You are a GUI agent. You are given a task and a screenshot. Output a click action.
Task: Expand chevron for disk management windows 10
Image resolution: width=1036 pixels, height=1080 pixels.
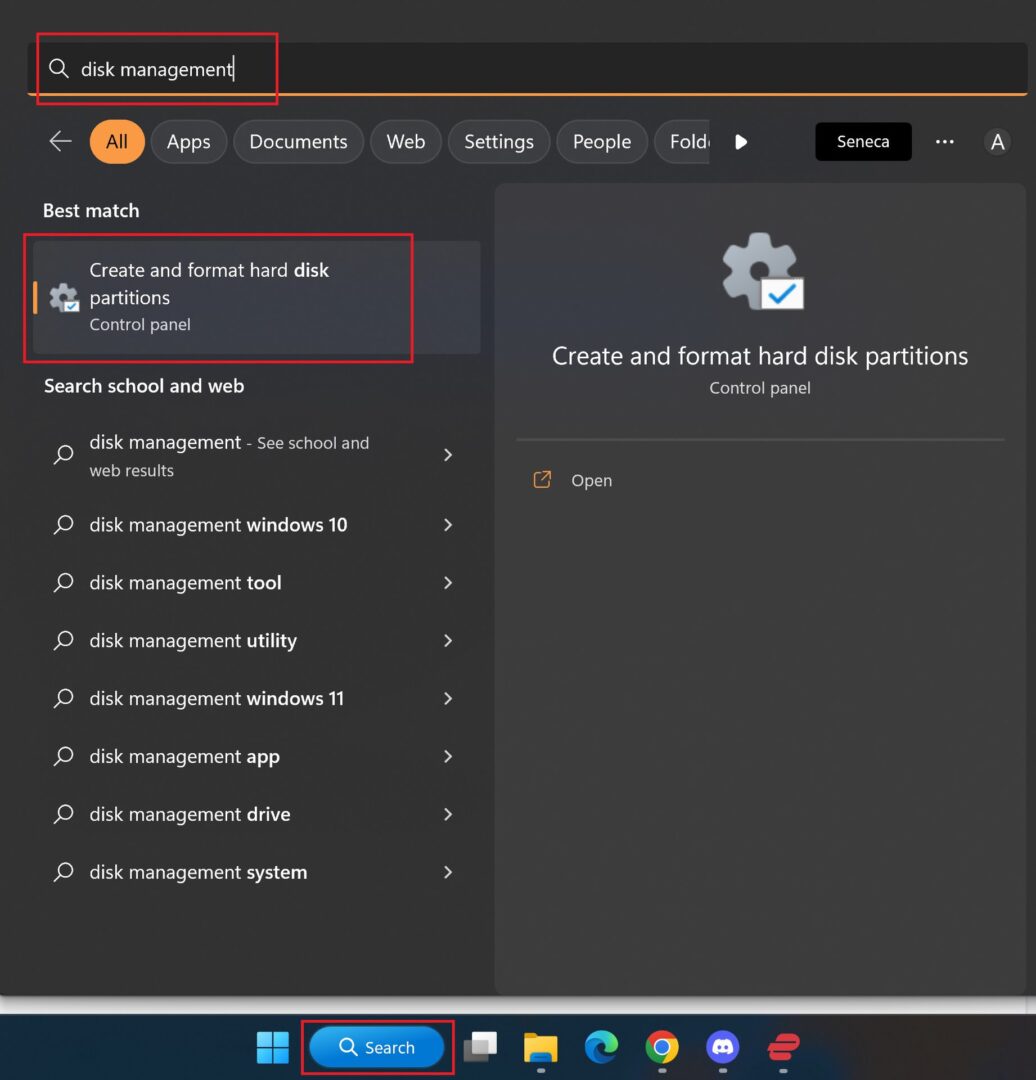[448, 525]
